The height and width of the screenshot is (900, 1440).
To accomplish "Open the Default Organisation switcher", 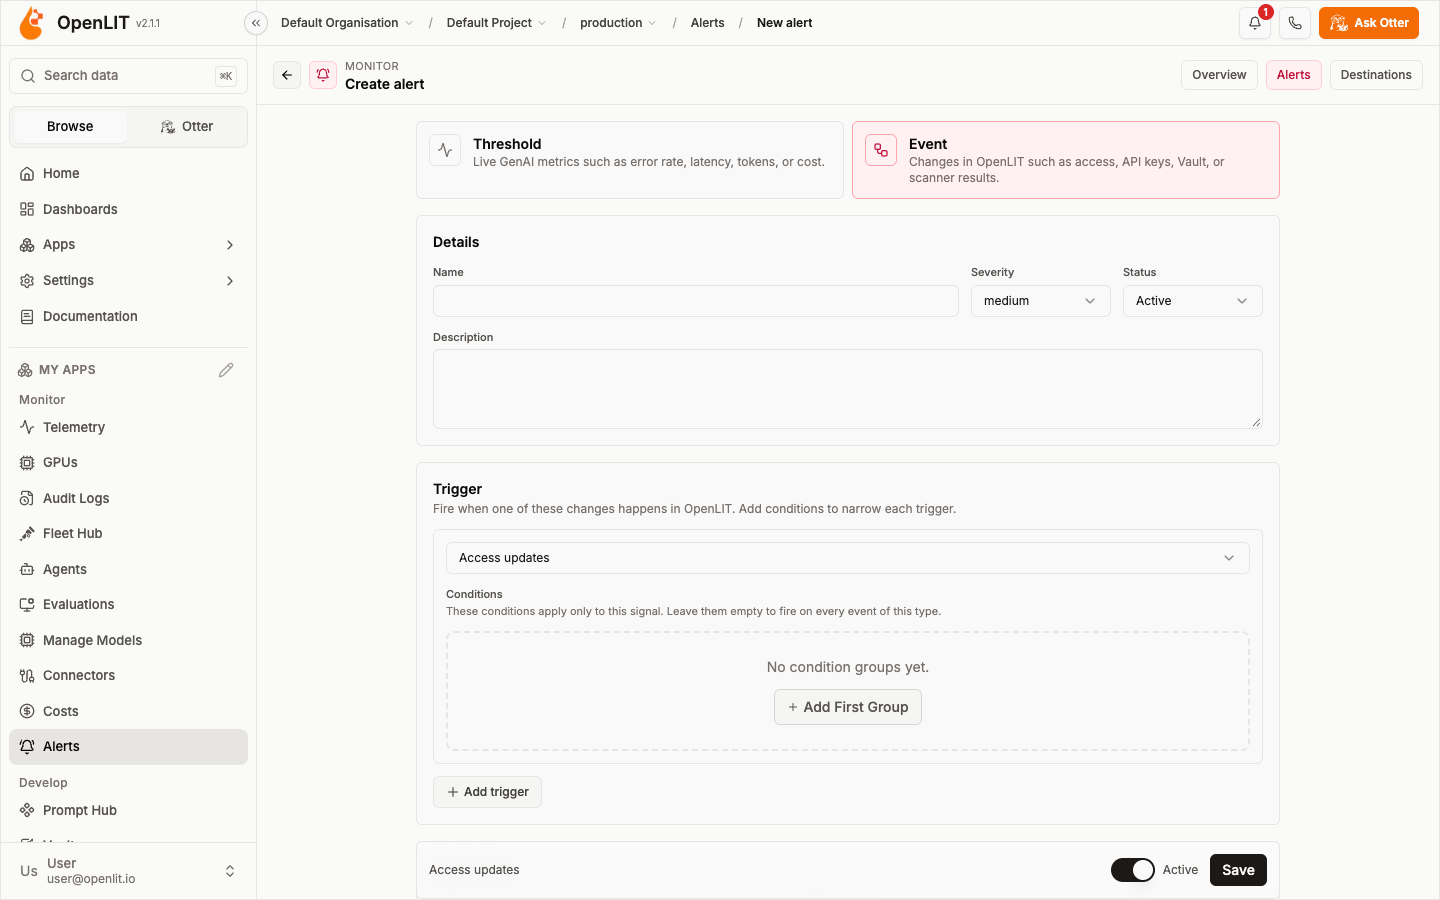I will point(347,23).
